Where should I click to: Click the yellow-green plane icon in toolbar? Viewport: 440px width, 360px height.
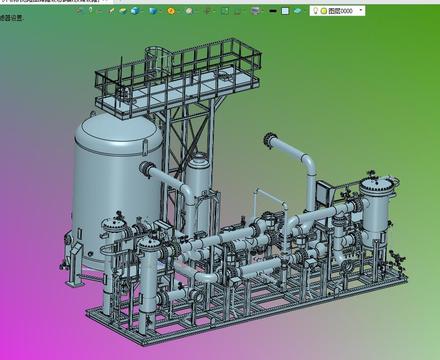pos(123,11)
